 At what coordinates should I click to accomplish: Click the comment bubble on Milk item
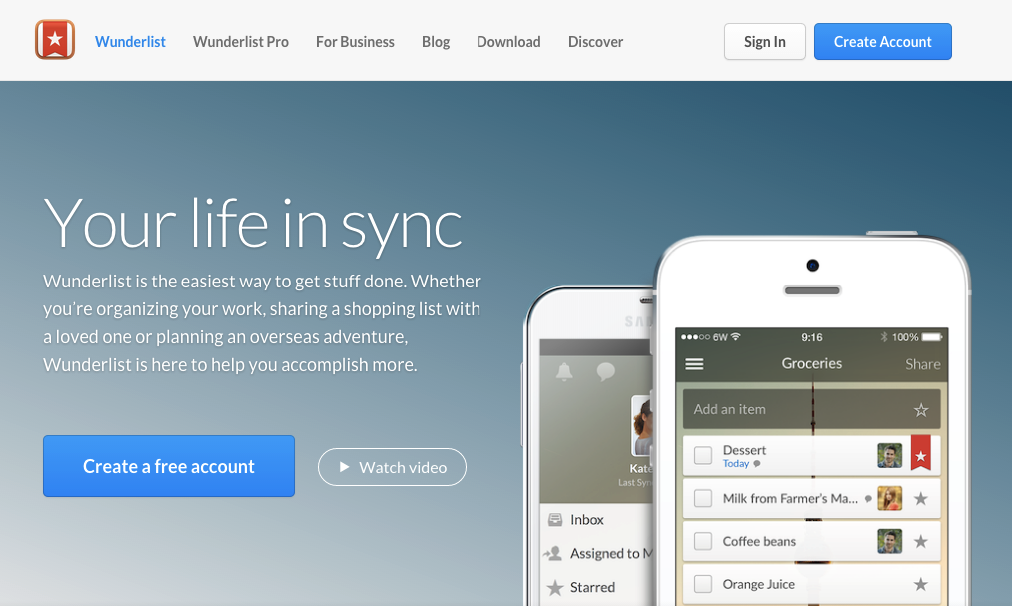point(868,498)
